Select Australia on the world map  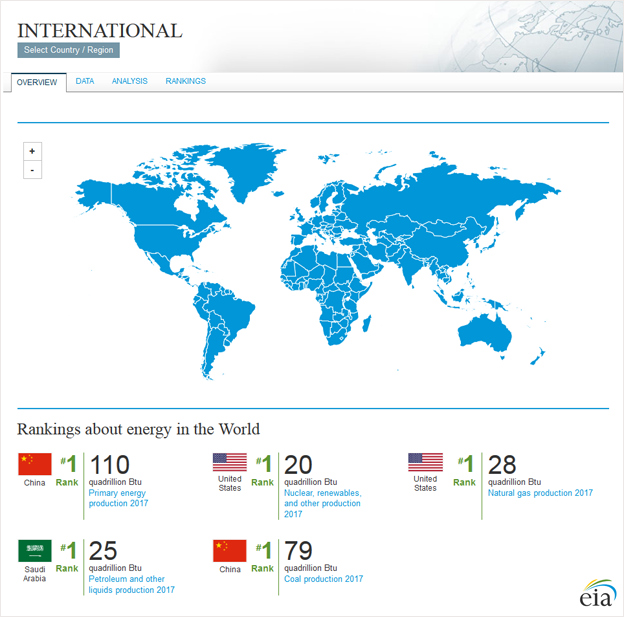(x=484, y=334)
